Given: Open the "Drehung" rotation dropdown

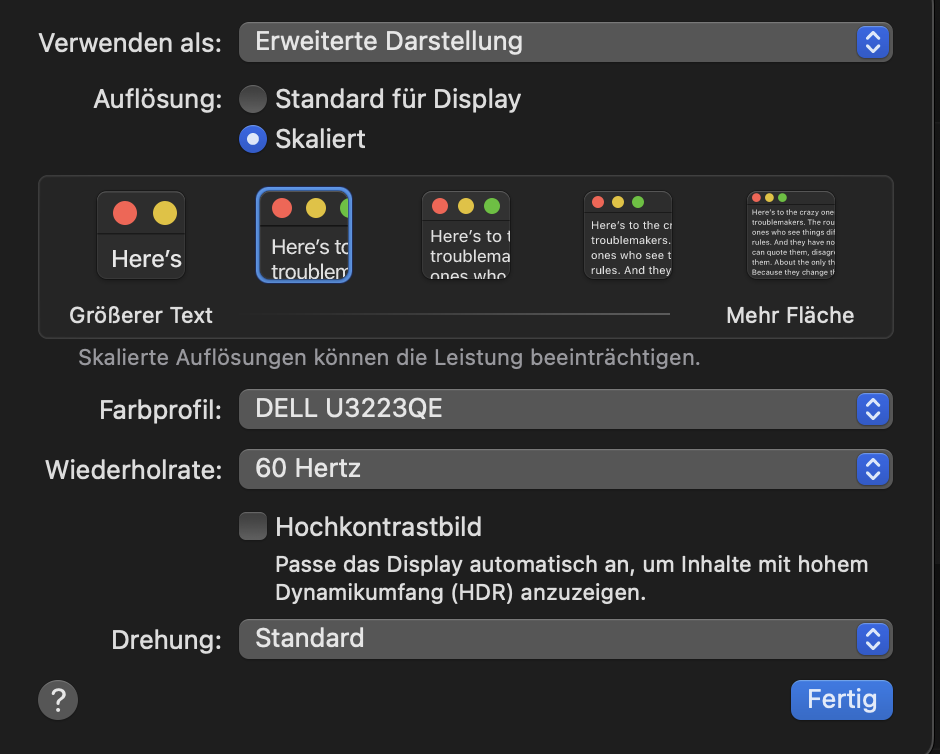Looking at the screenshot, I should (565, 639).
